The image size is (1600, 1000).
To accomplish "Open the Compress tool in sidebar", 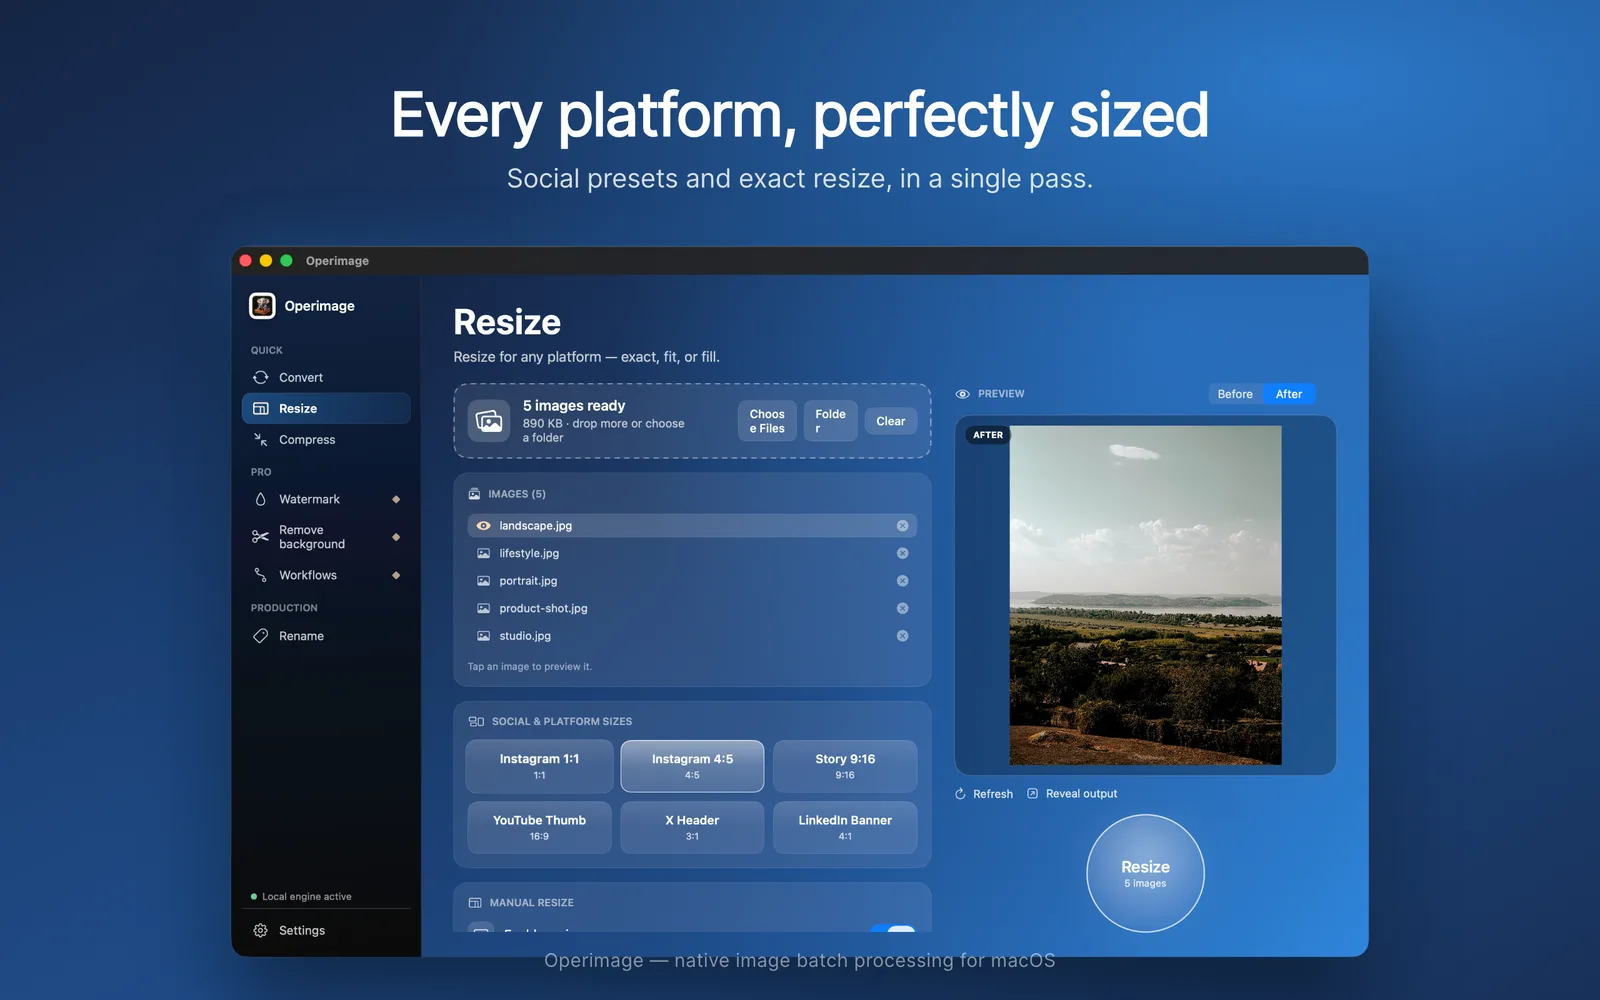I will tap(326, 440).
